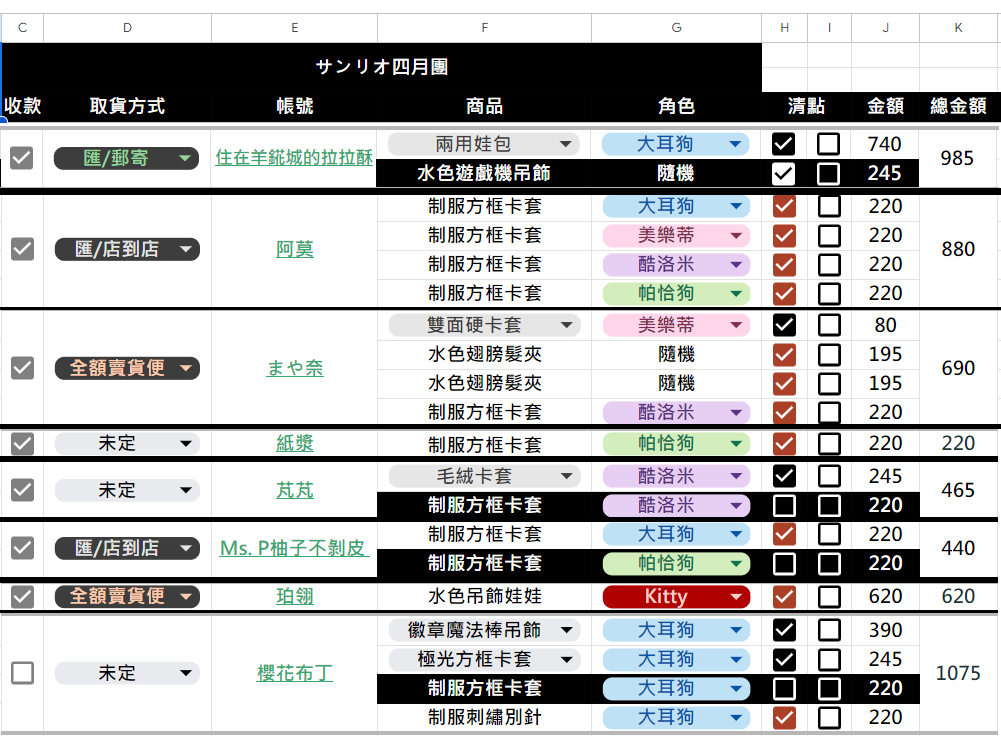Select the 740 amount cell
The width and height of the screenshot is (1001, 736).
[x=885, y=144]
